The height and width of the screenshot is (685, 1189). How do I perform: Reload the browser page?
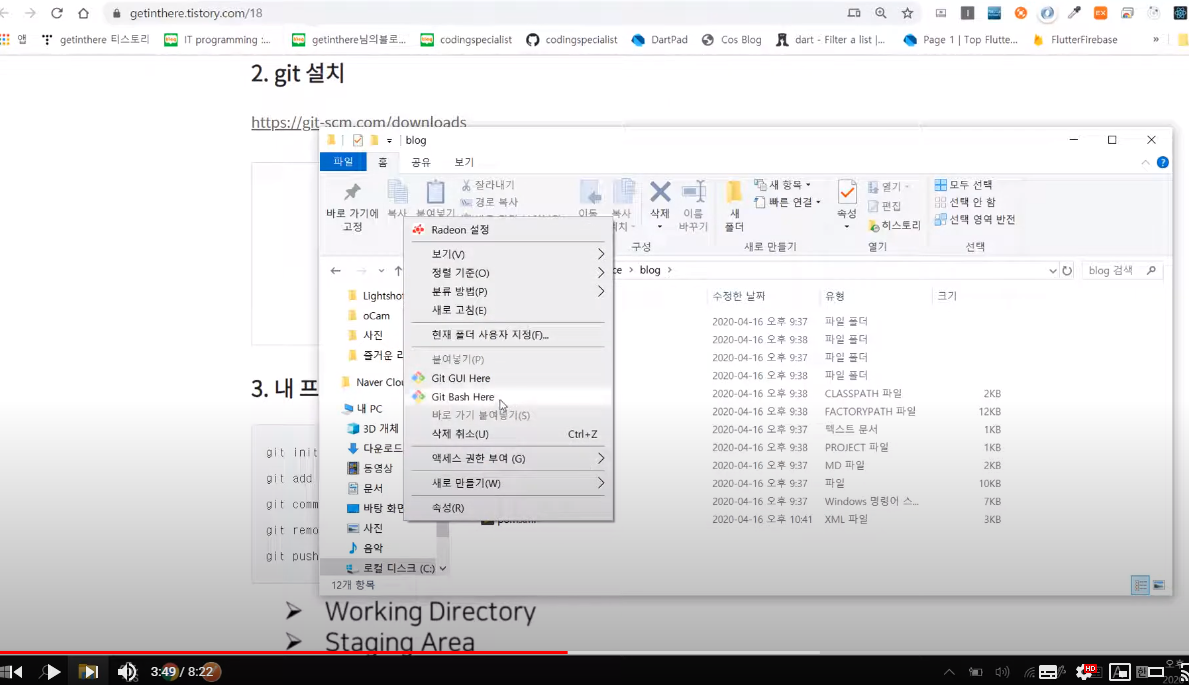point(57,13)
